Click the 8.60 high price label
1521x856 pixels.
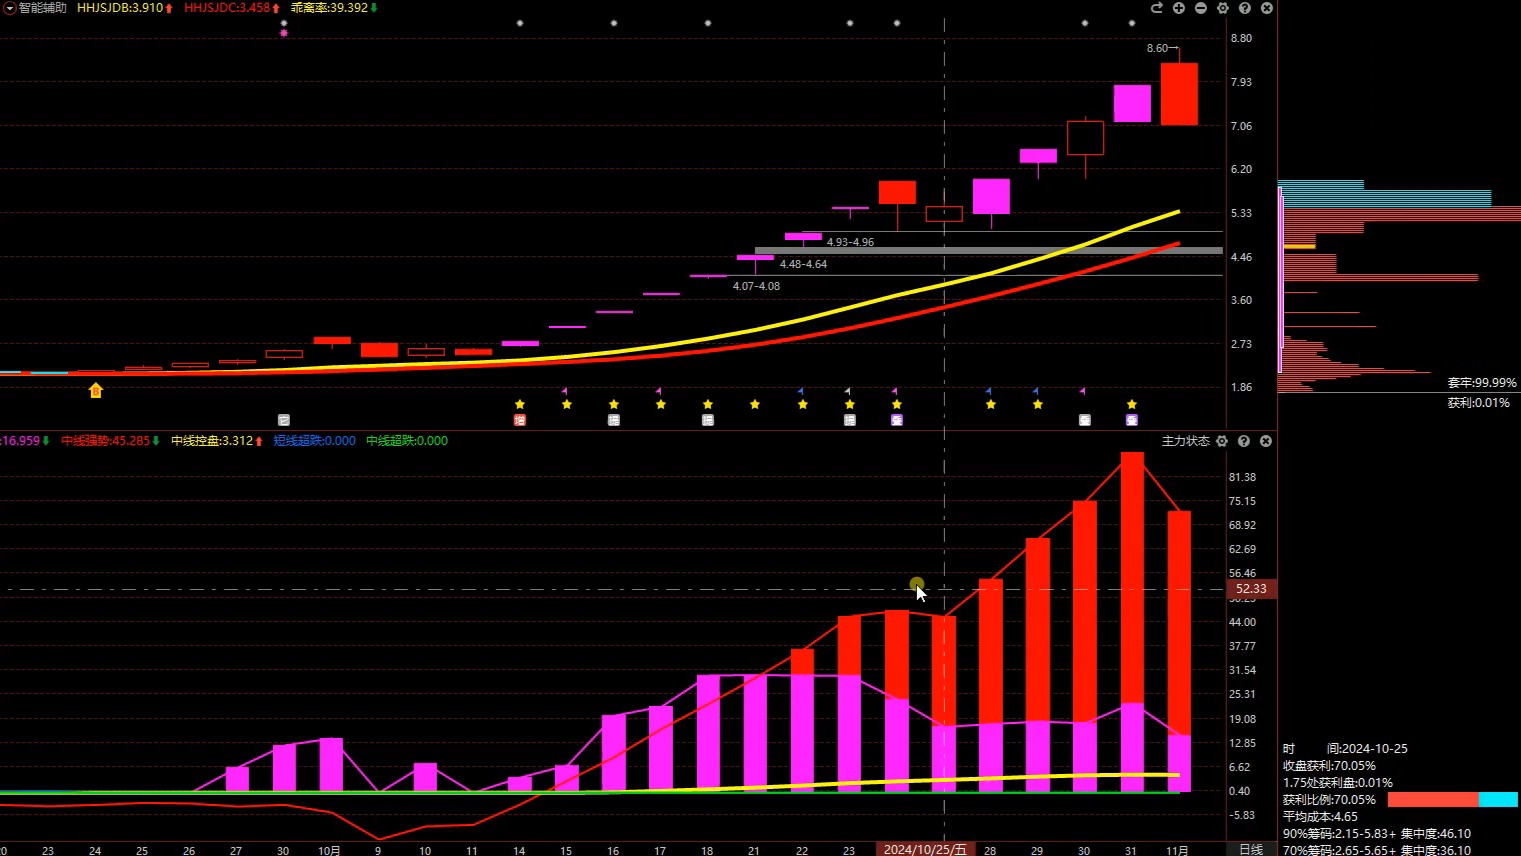[x=1157, y=48]
